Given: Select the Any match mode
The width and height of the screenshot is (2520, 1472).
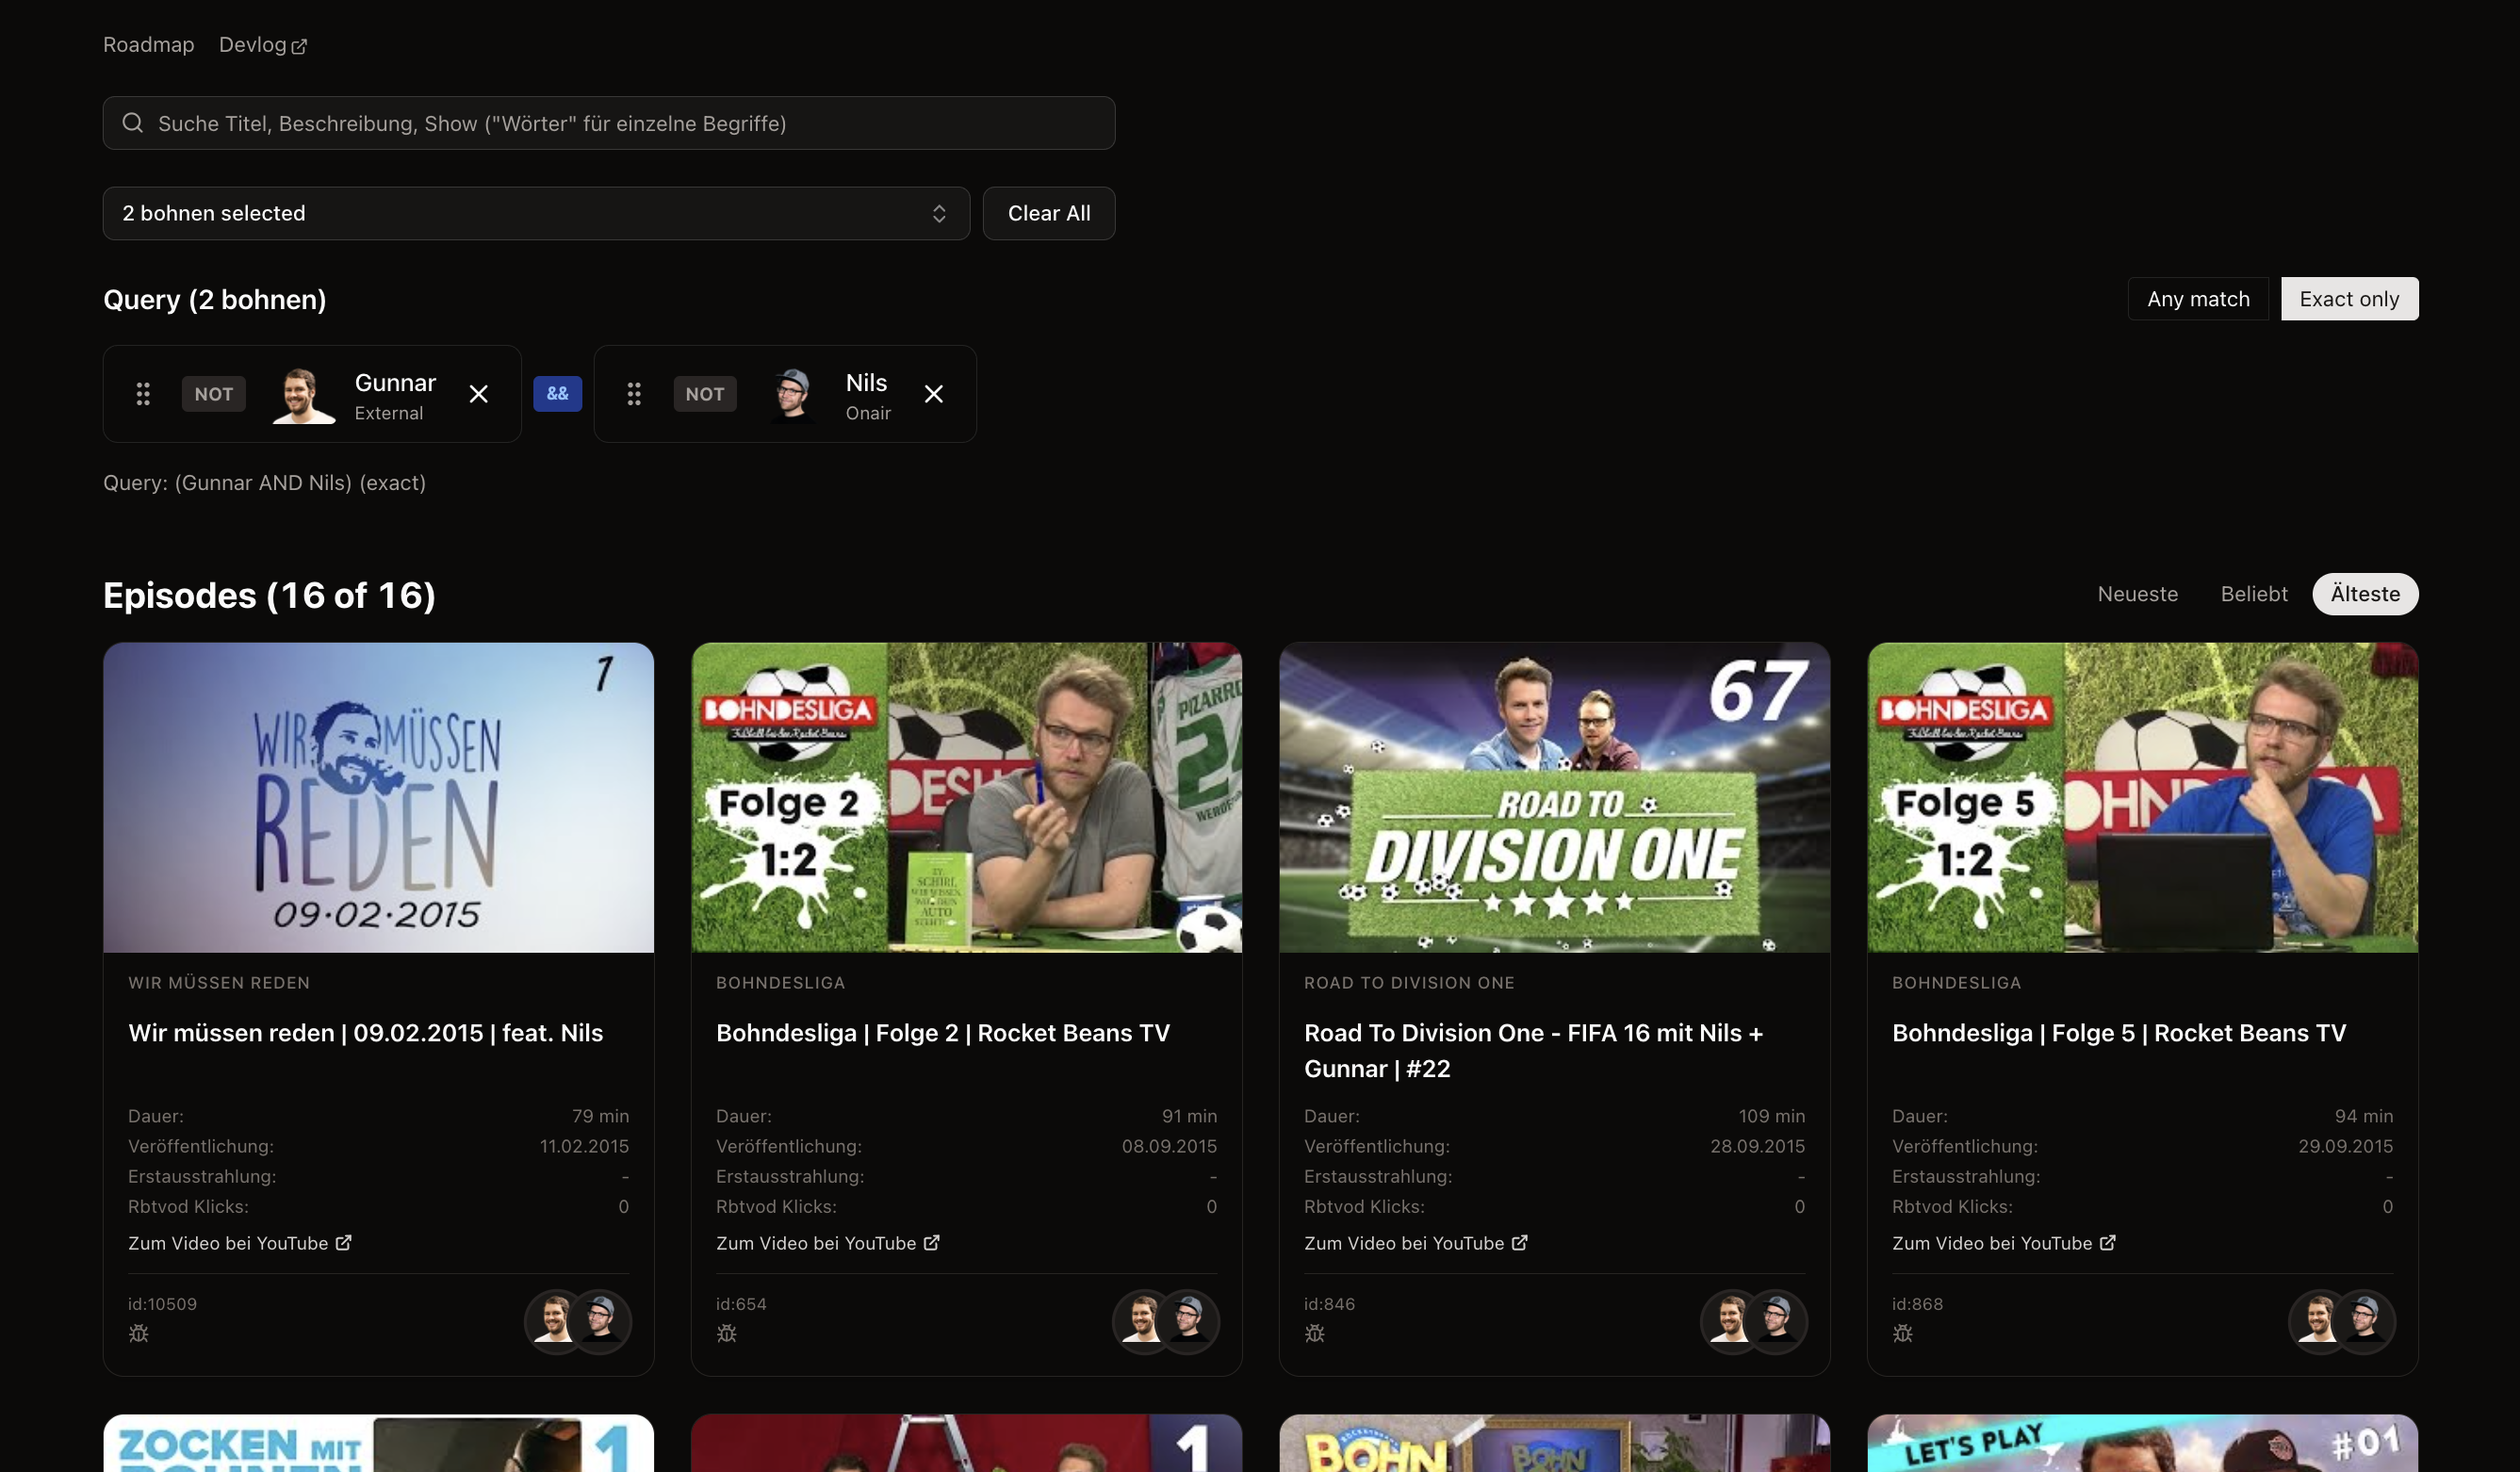Looking at the screenshot, I should [2198, 299].
